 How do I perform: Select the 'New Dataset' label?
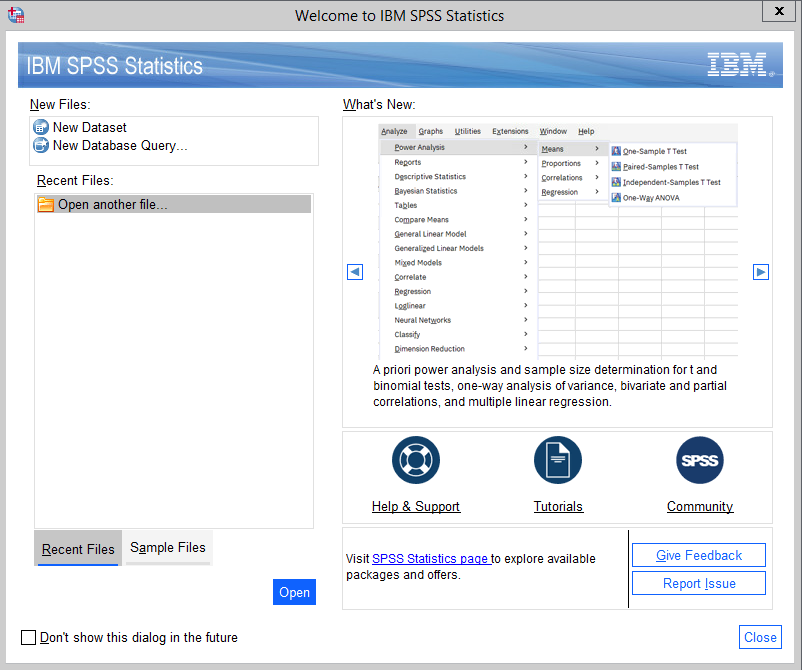point(90,127)
